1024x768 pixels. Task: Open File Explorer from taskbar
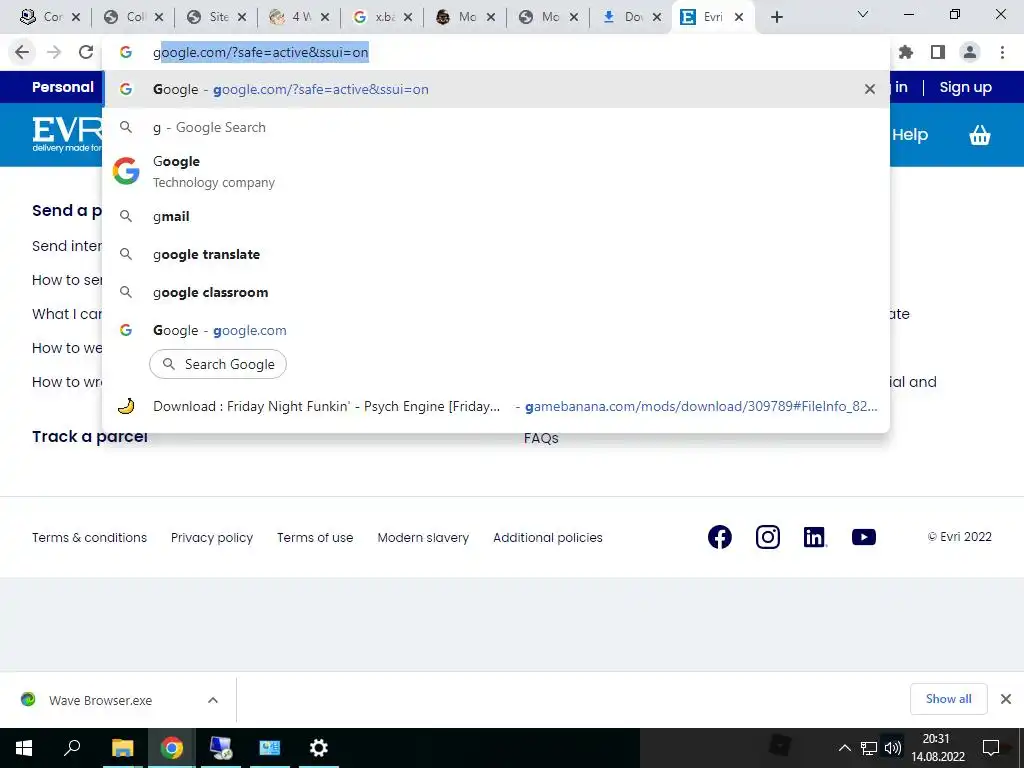(x=122, y=748)
